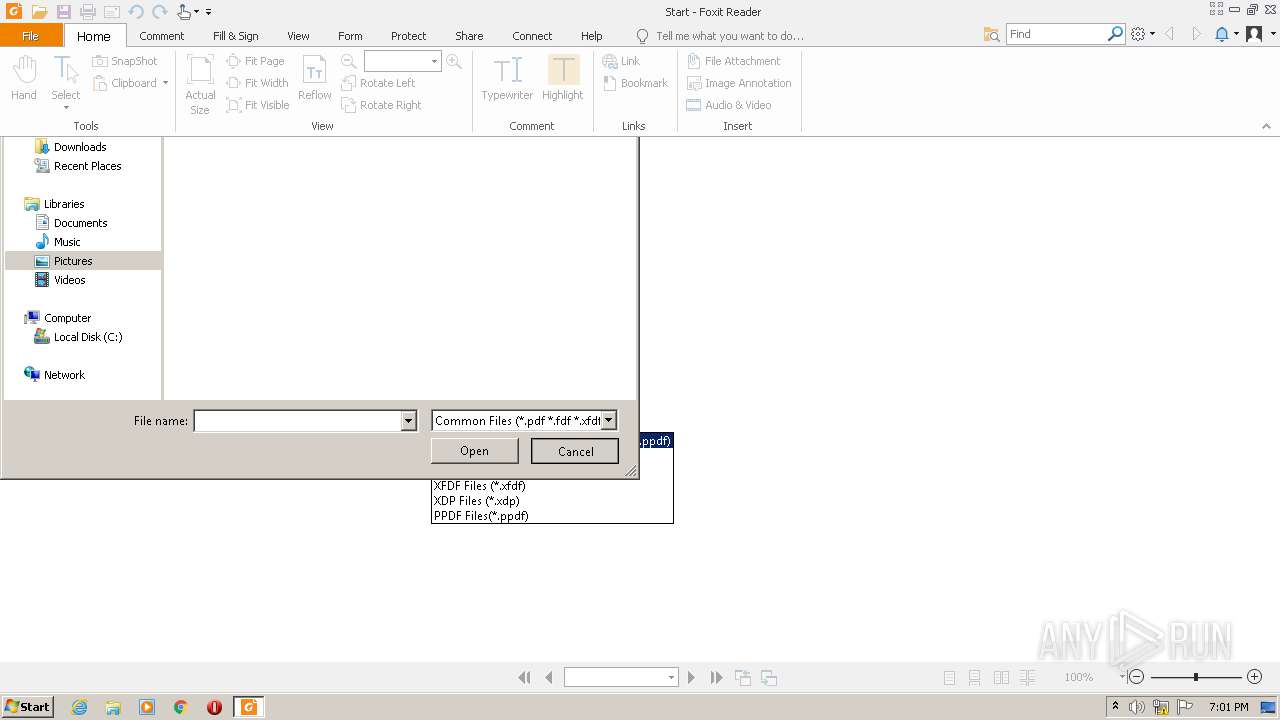Click the Bookmark tool

pos(635,83)
